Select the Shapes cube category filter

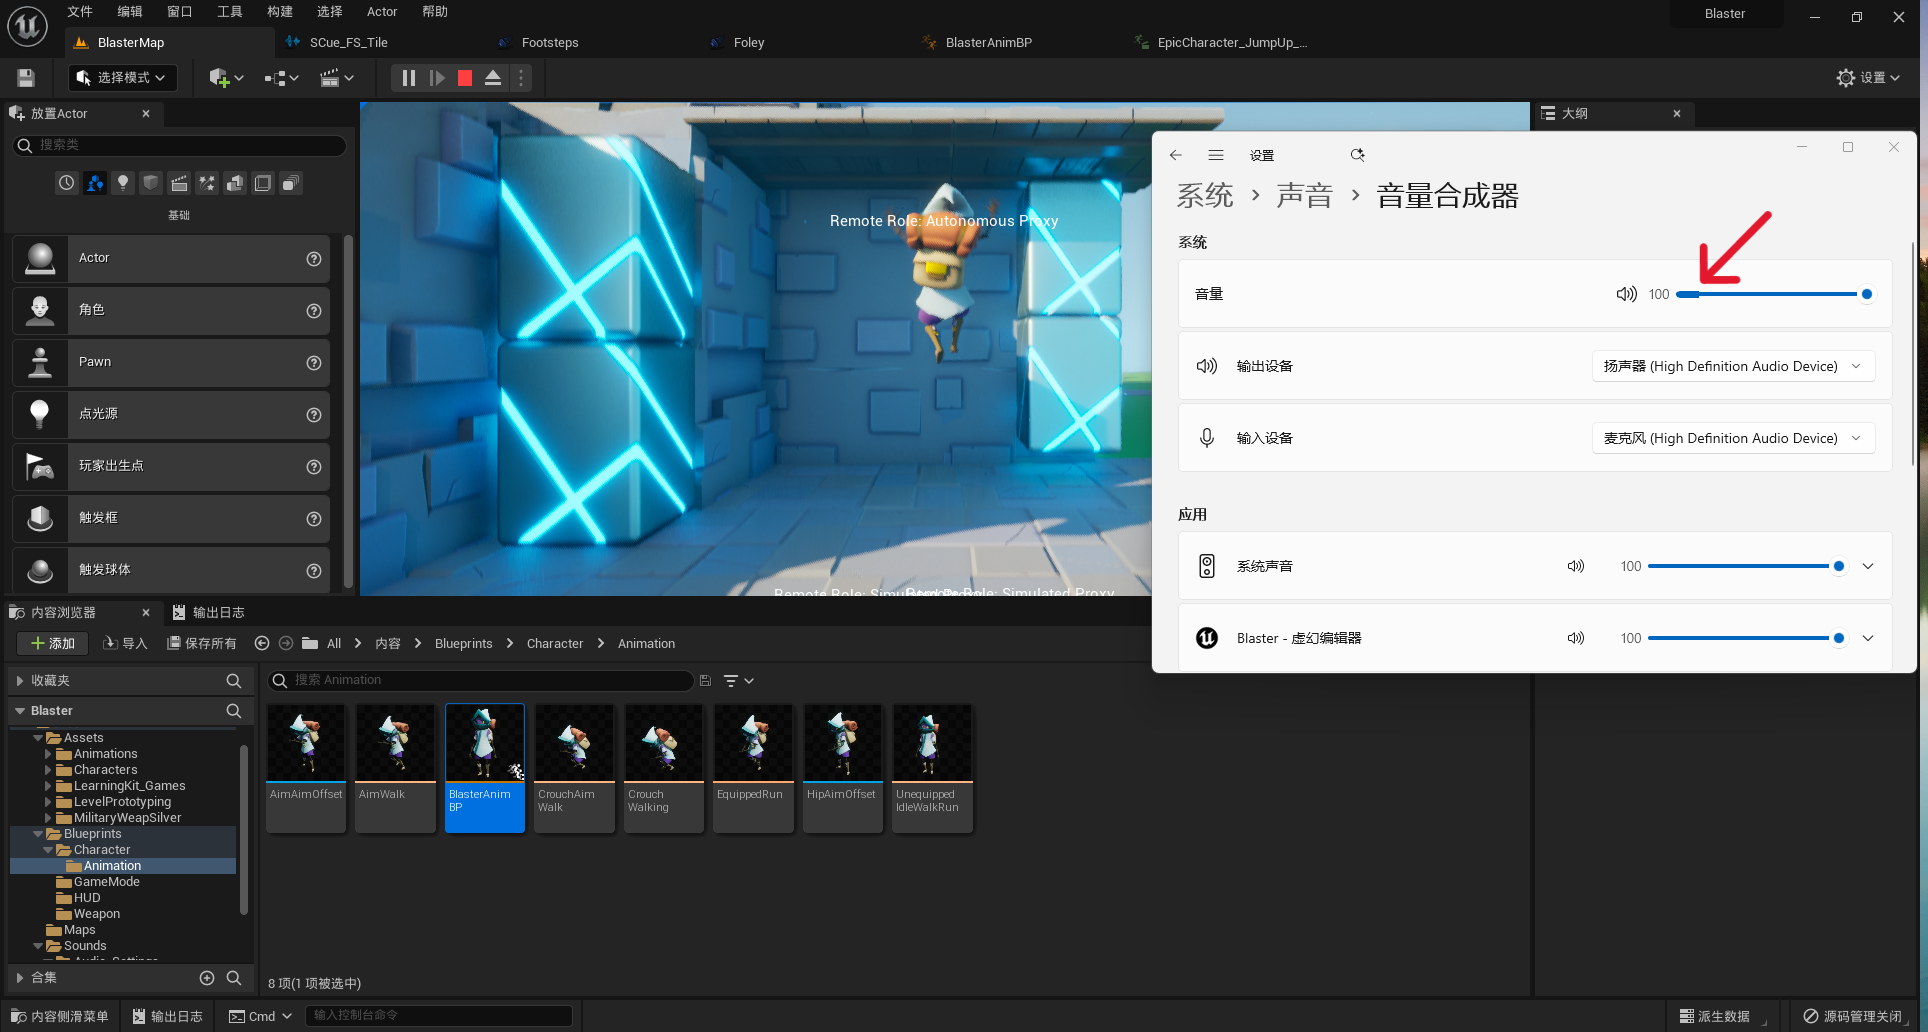(151, 183)
